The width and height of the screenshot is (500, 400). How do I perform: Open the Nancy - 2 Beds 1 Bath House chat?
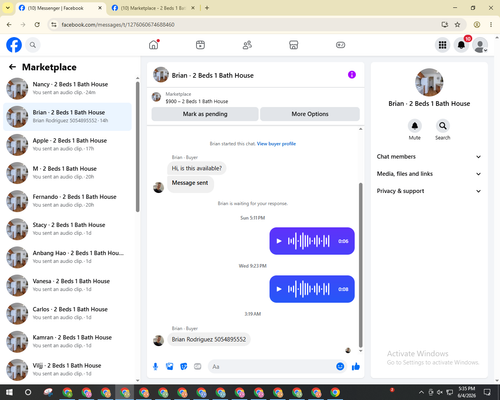click(67, 89)
